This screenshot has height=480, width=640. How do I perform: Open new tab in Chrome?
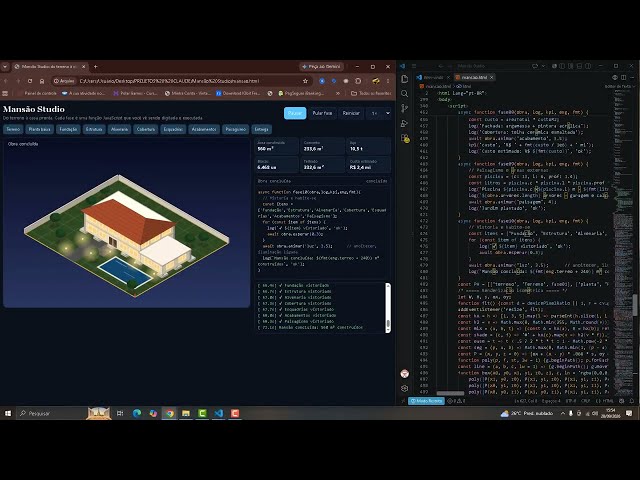96,67
